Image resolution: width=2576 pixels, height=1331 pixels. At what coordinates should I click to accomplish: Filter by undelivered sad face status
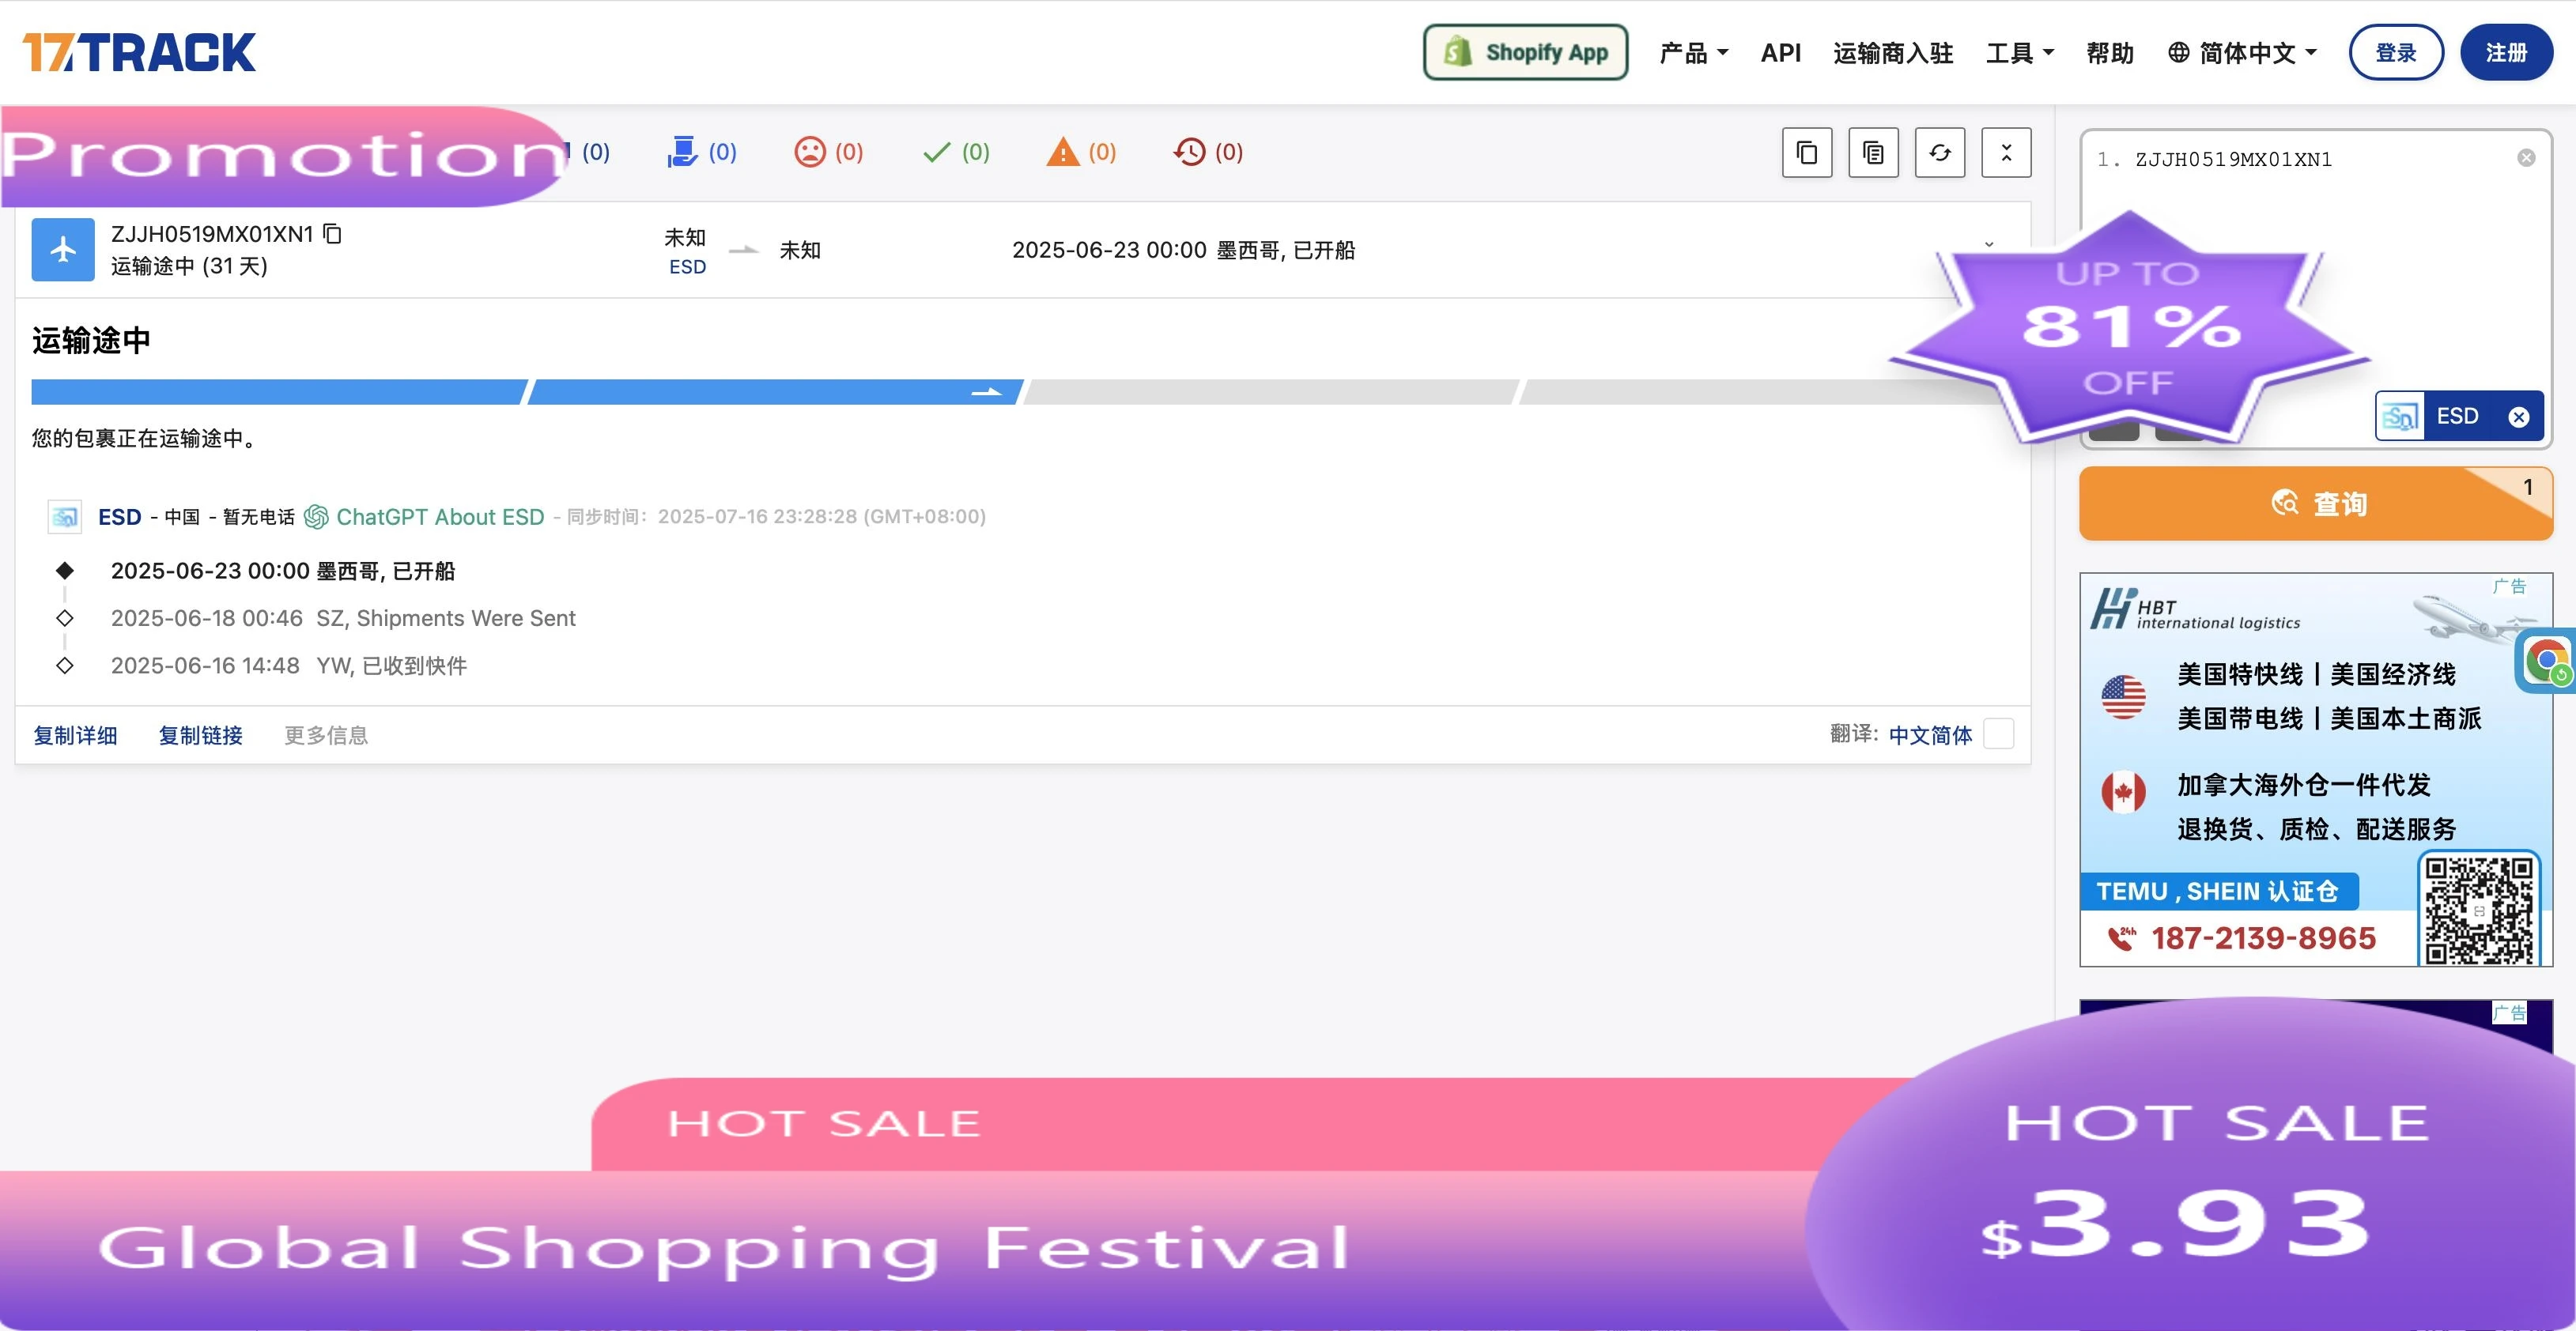point(828,152)
